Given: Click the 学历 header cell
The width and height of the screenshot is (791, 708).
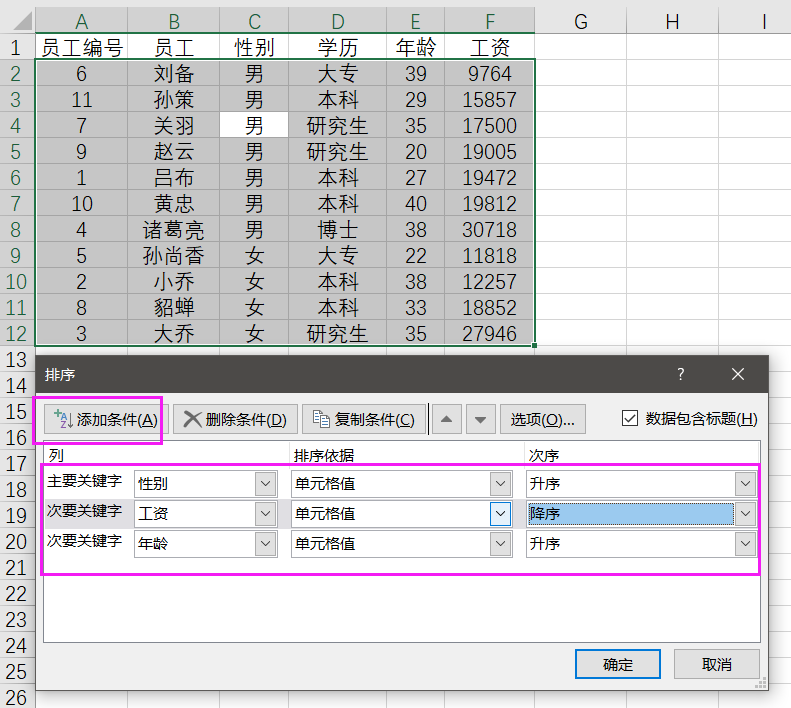Looking at the screenshot, I should (x=337, y=47).
